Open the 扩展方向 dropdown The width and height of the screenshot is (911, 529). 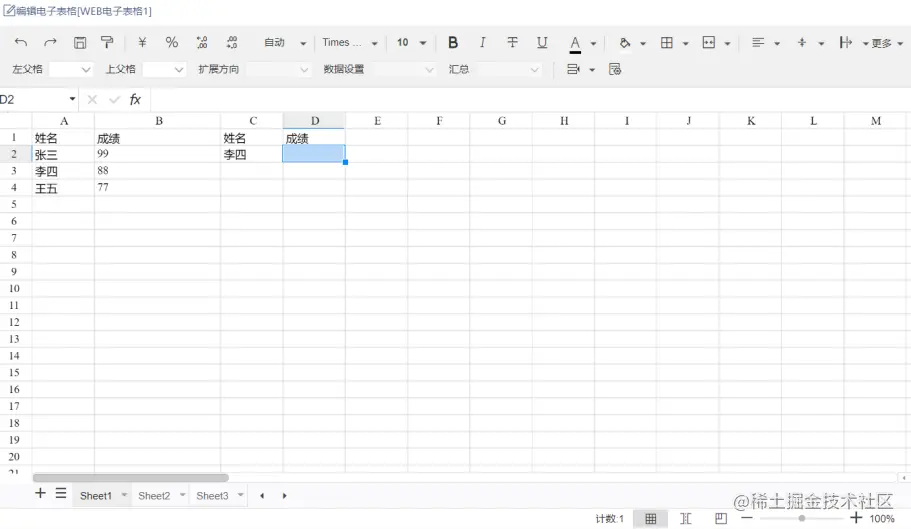278,70
